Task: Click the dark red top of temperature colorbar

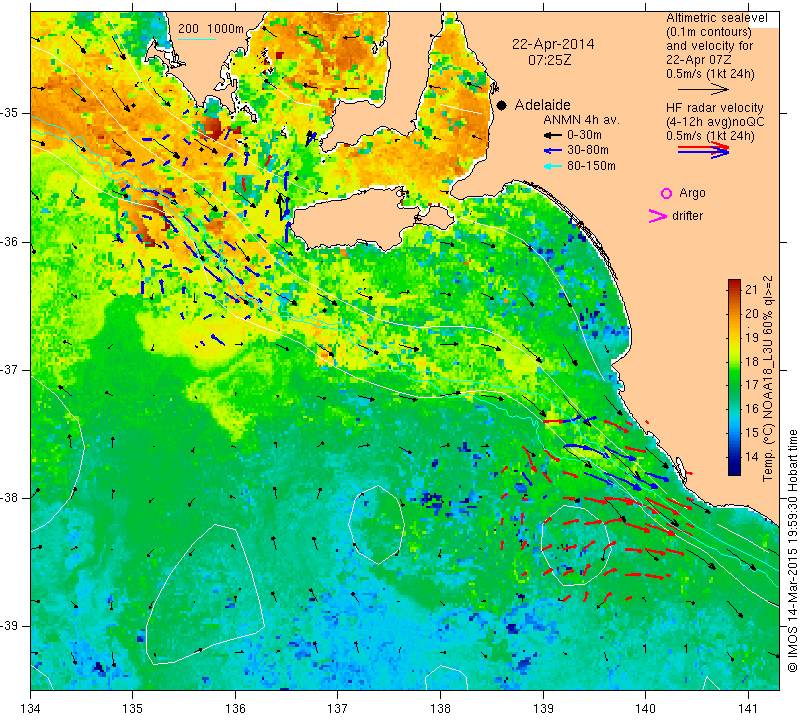Action: pos(734,284)
